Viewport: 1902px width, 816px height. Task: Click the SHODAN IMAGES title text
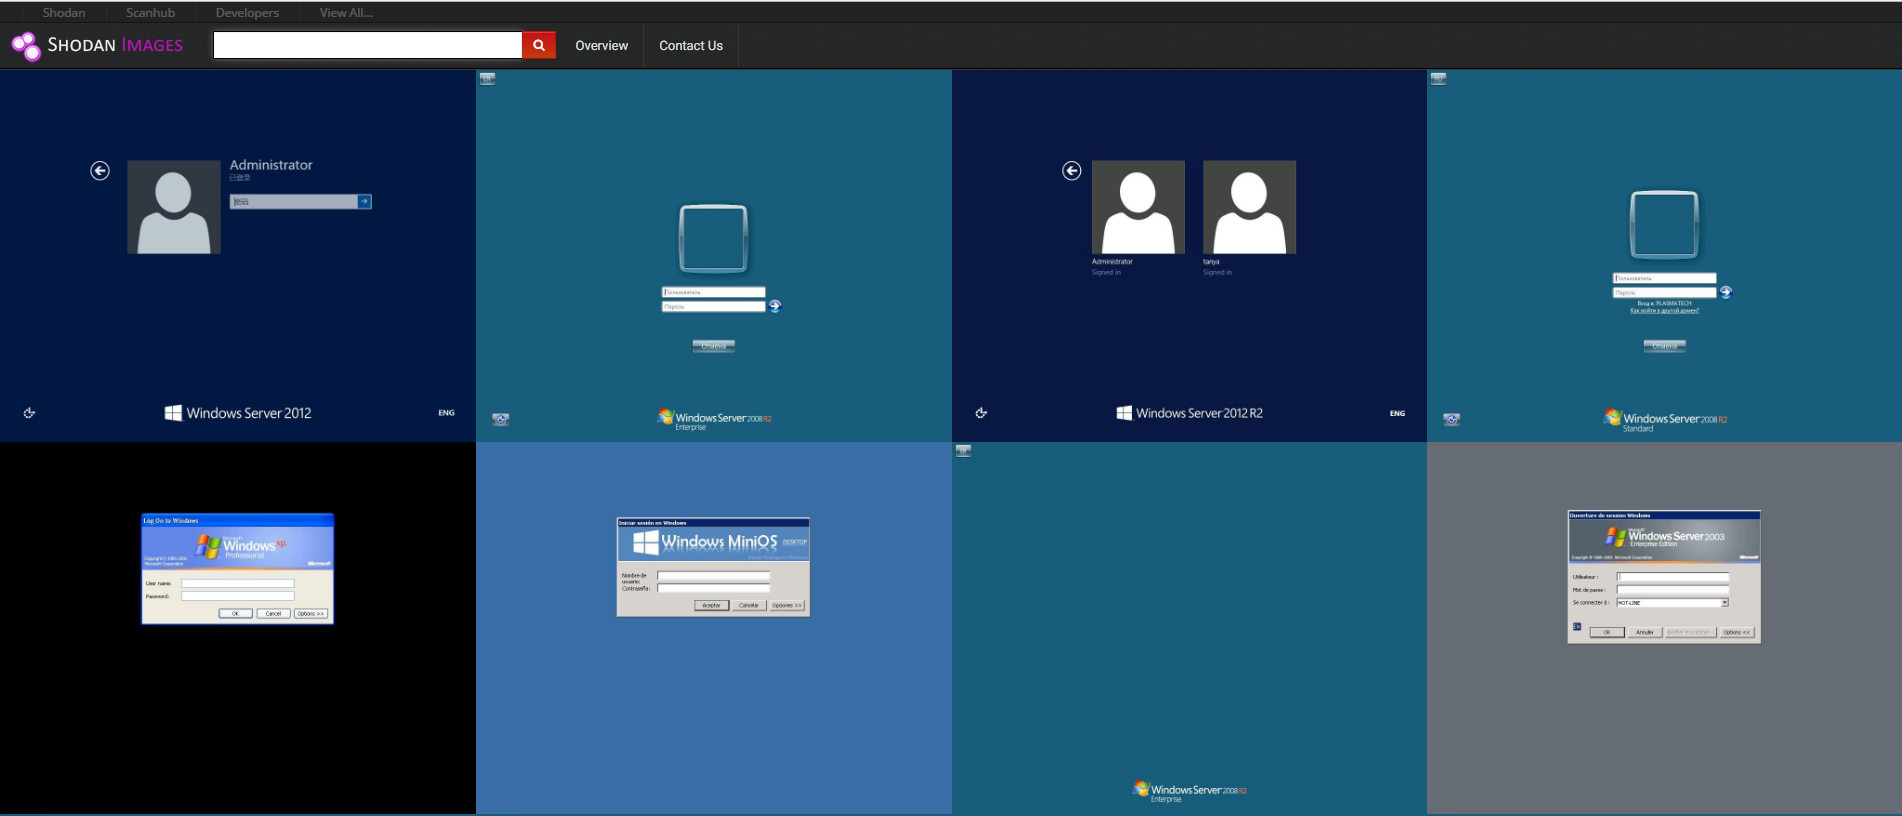click(115, 46)
